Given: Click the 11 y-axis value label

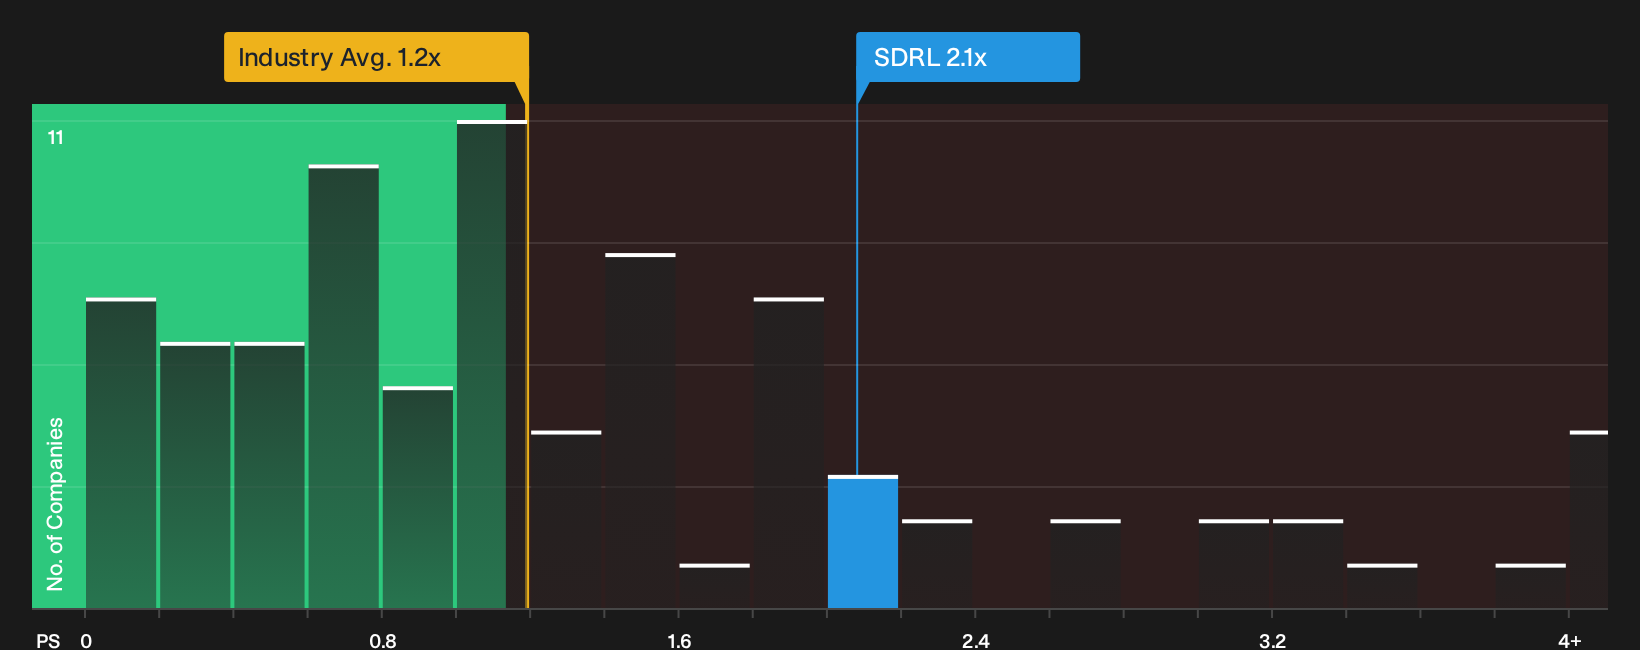Looking at the screenshot, I should tap(56, 138).
